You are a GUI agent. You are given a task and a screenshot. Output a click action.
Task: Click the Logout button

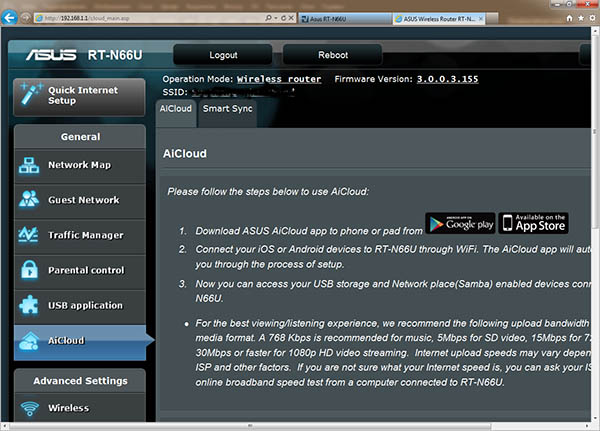pos(223,55)
